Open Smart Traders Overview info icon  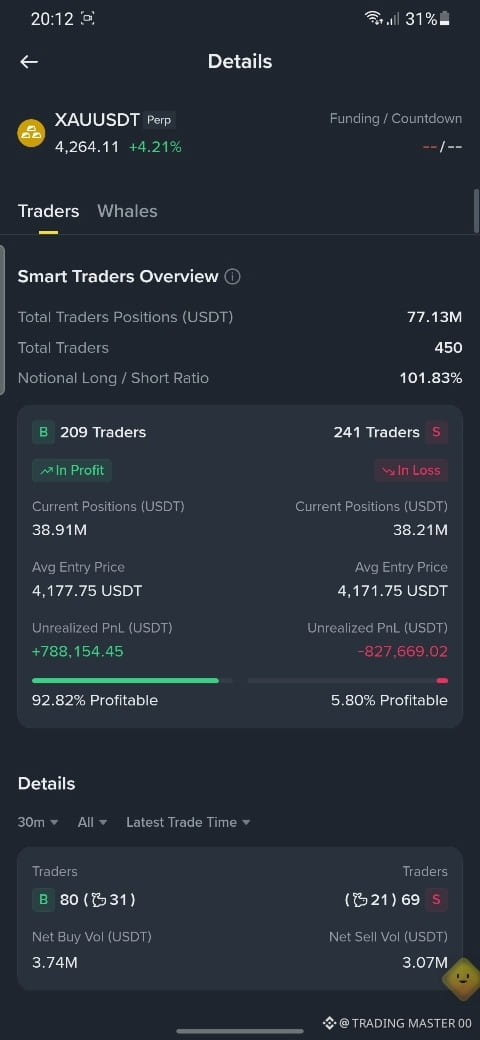click(x=232, y=277)
